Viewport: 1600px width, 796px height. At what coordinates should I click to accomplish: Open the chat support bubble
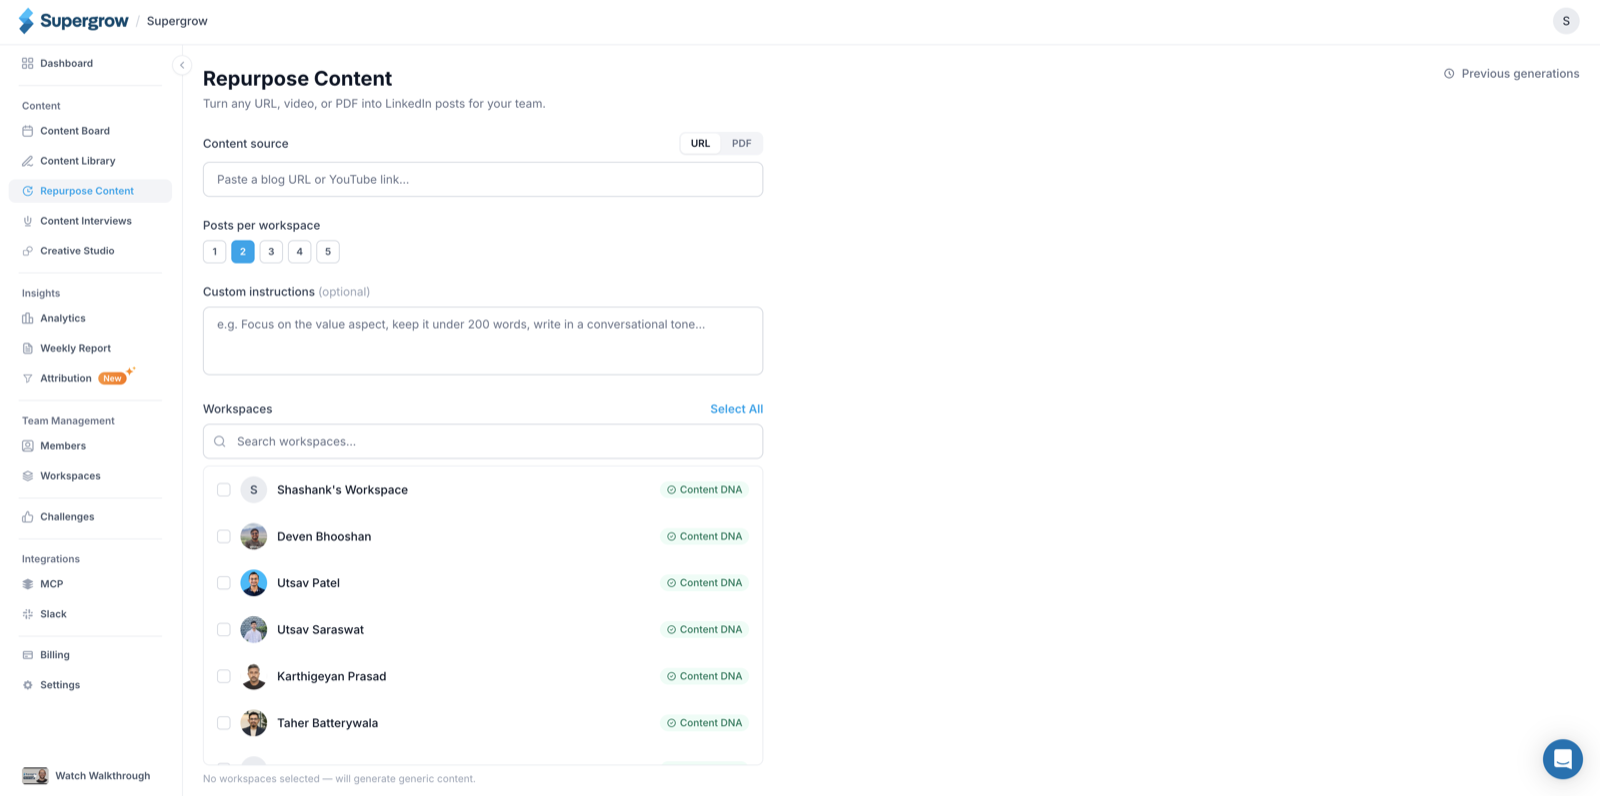point(1562,759)
